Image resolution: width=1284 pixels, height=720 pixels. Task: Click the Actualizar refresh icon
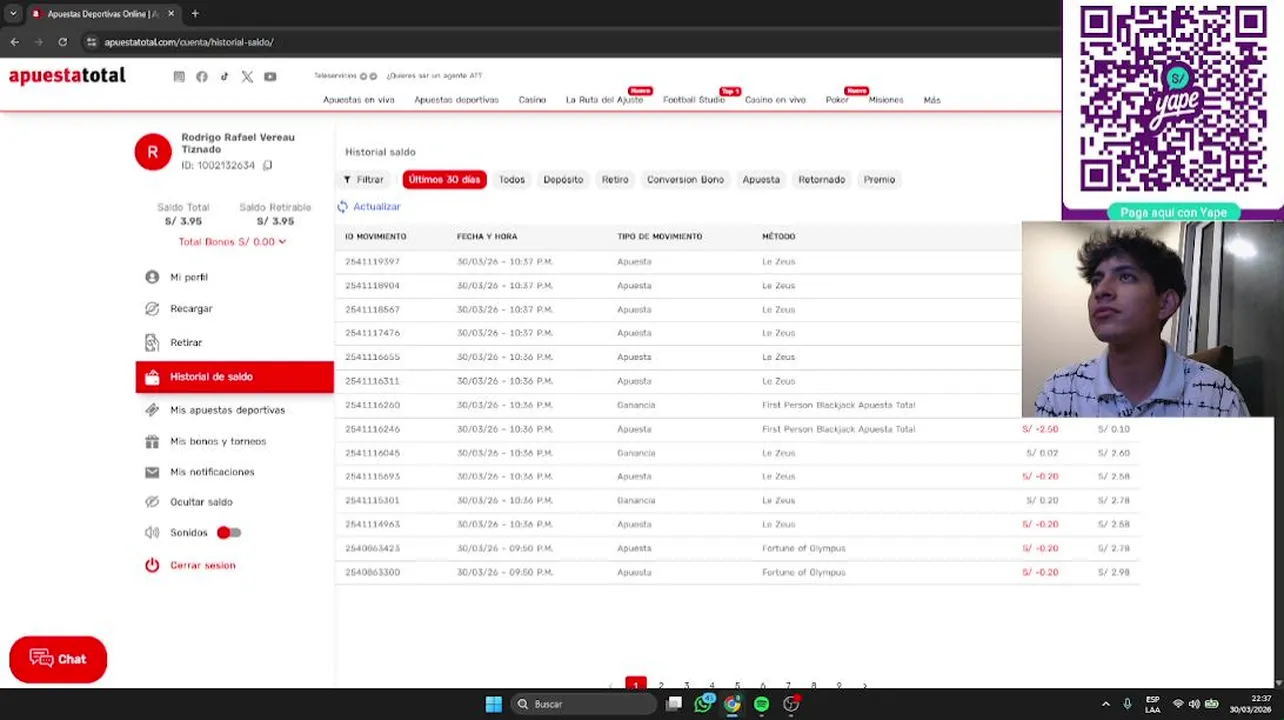[x=342, y=207]
